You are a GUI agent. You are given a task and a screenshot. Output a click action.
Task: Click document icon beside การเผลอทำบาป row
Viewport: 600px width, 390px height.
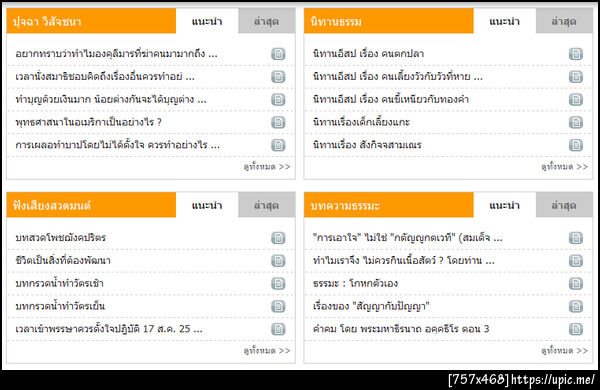278,145
